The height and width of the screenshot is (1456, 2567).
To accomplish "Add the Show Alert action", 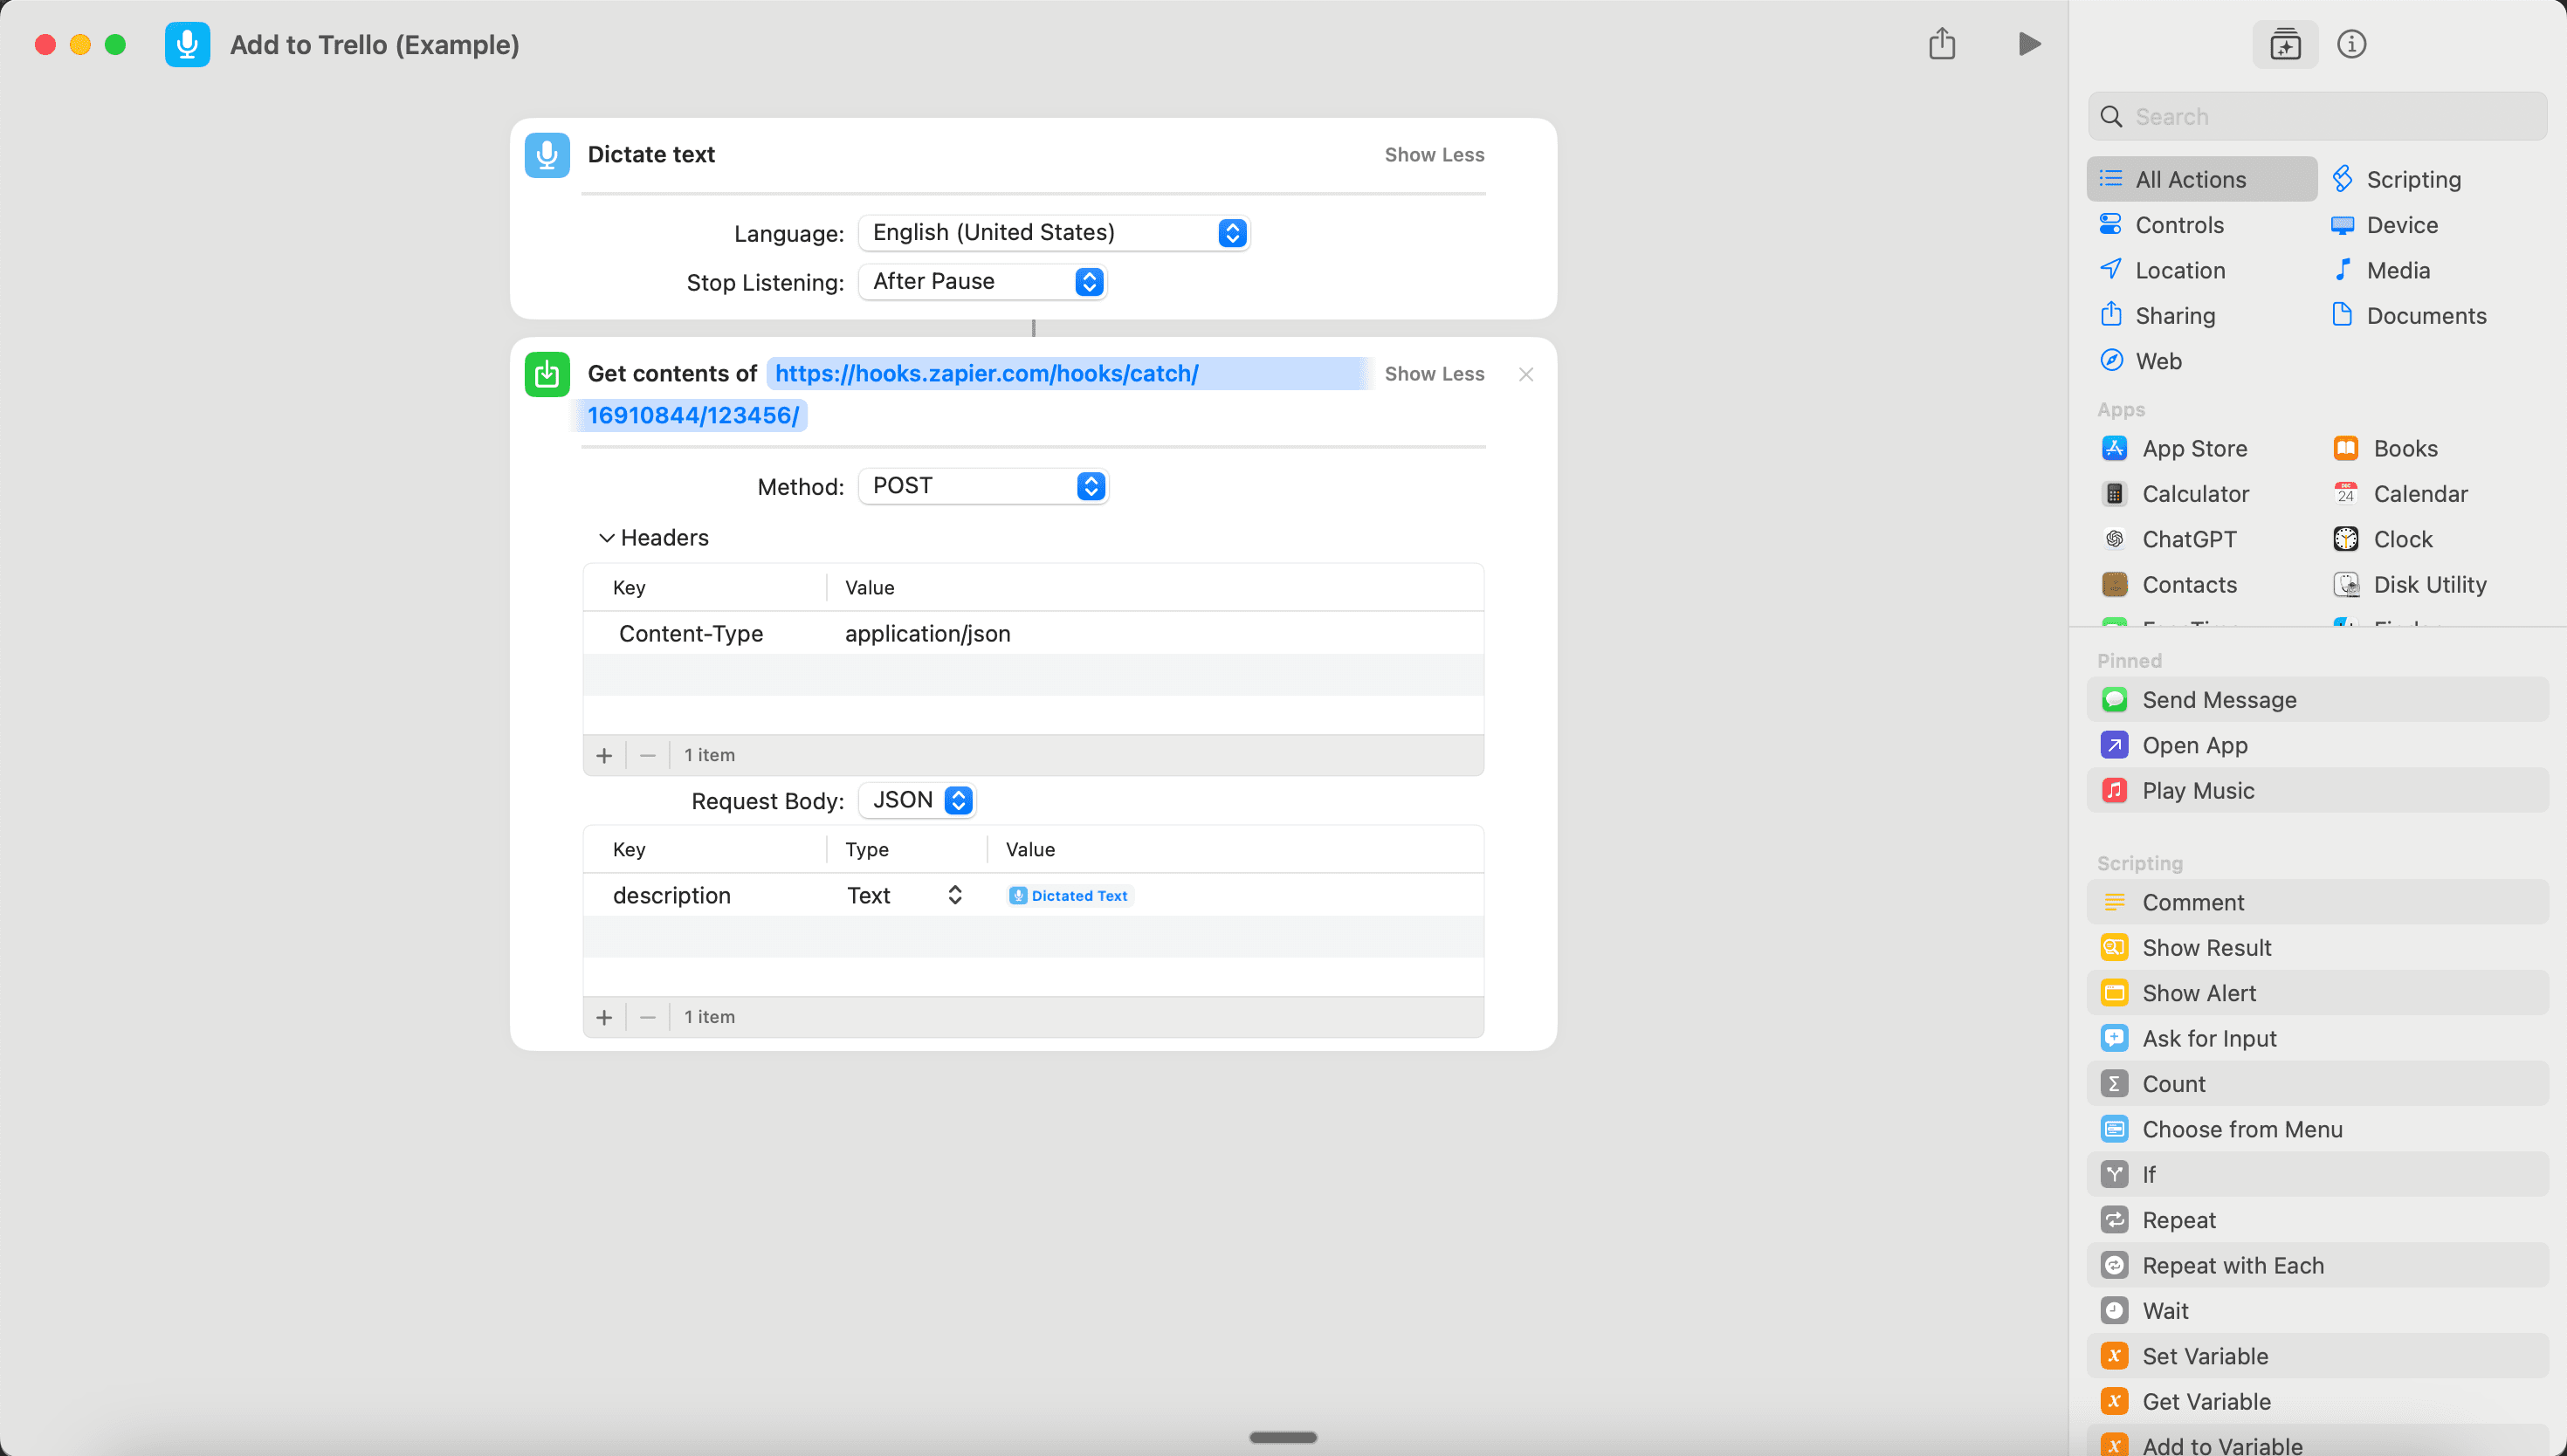I will click(x=2317, y=992).
